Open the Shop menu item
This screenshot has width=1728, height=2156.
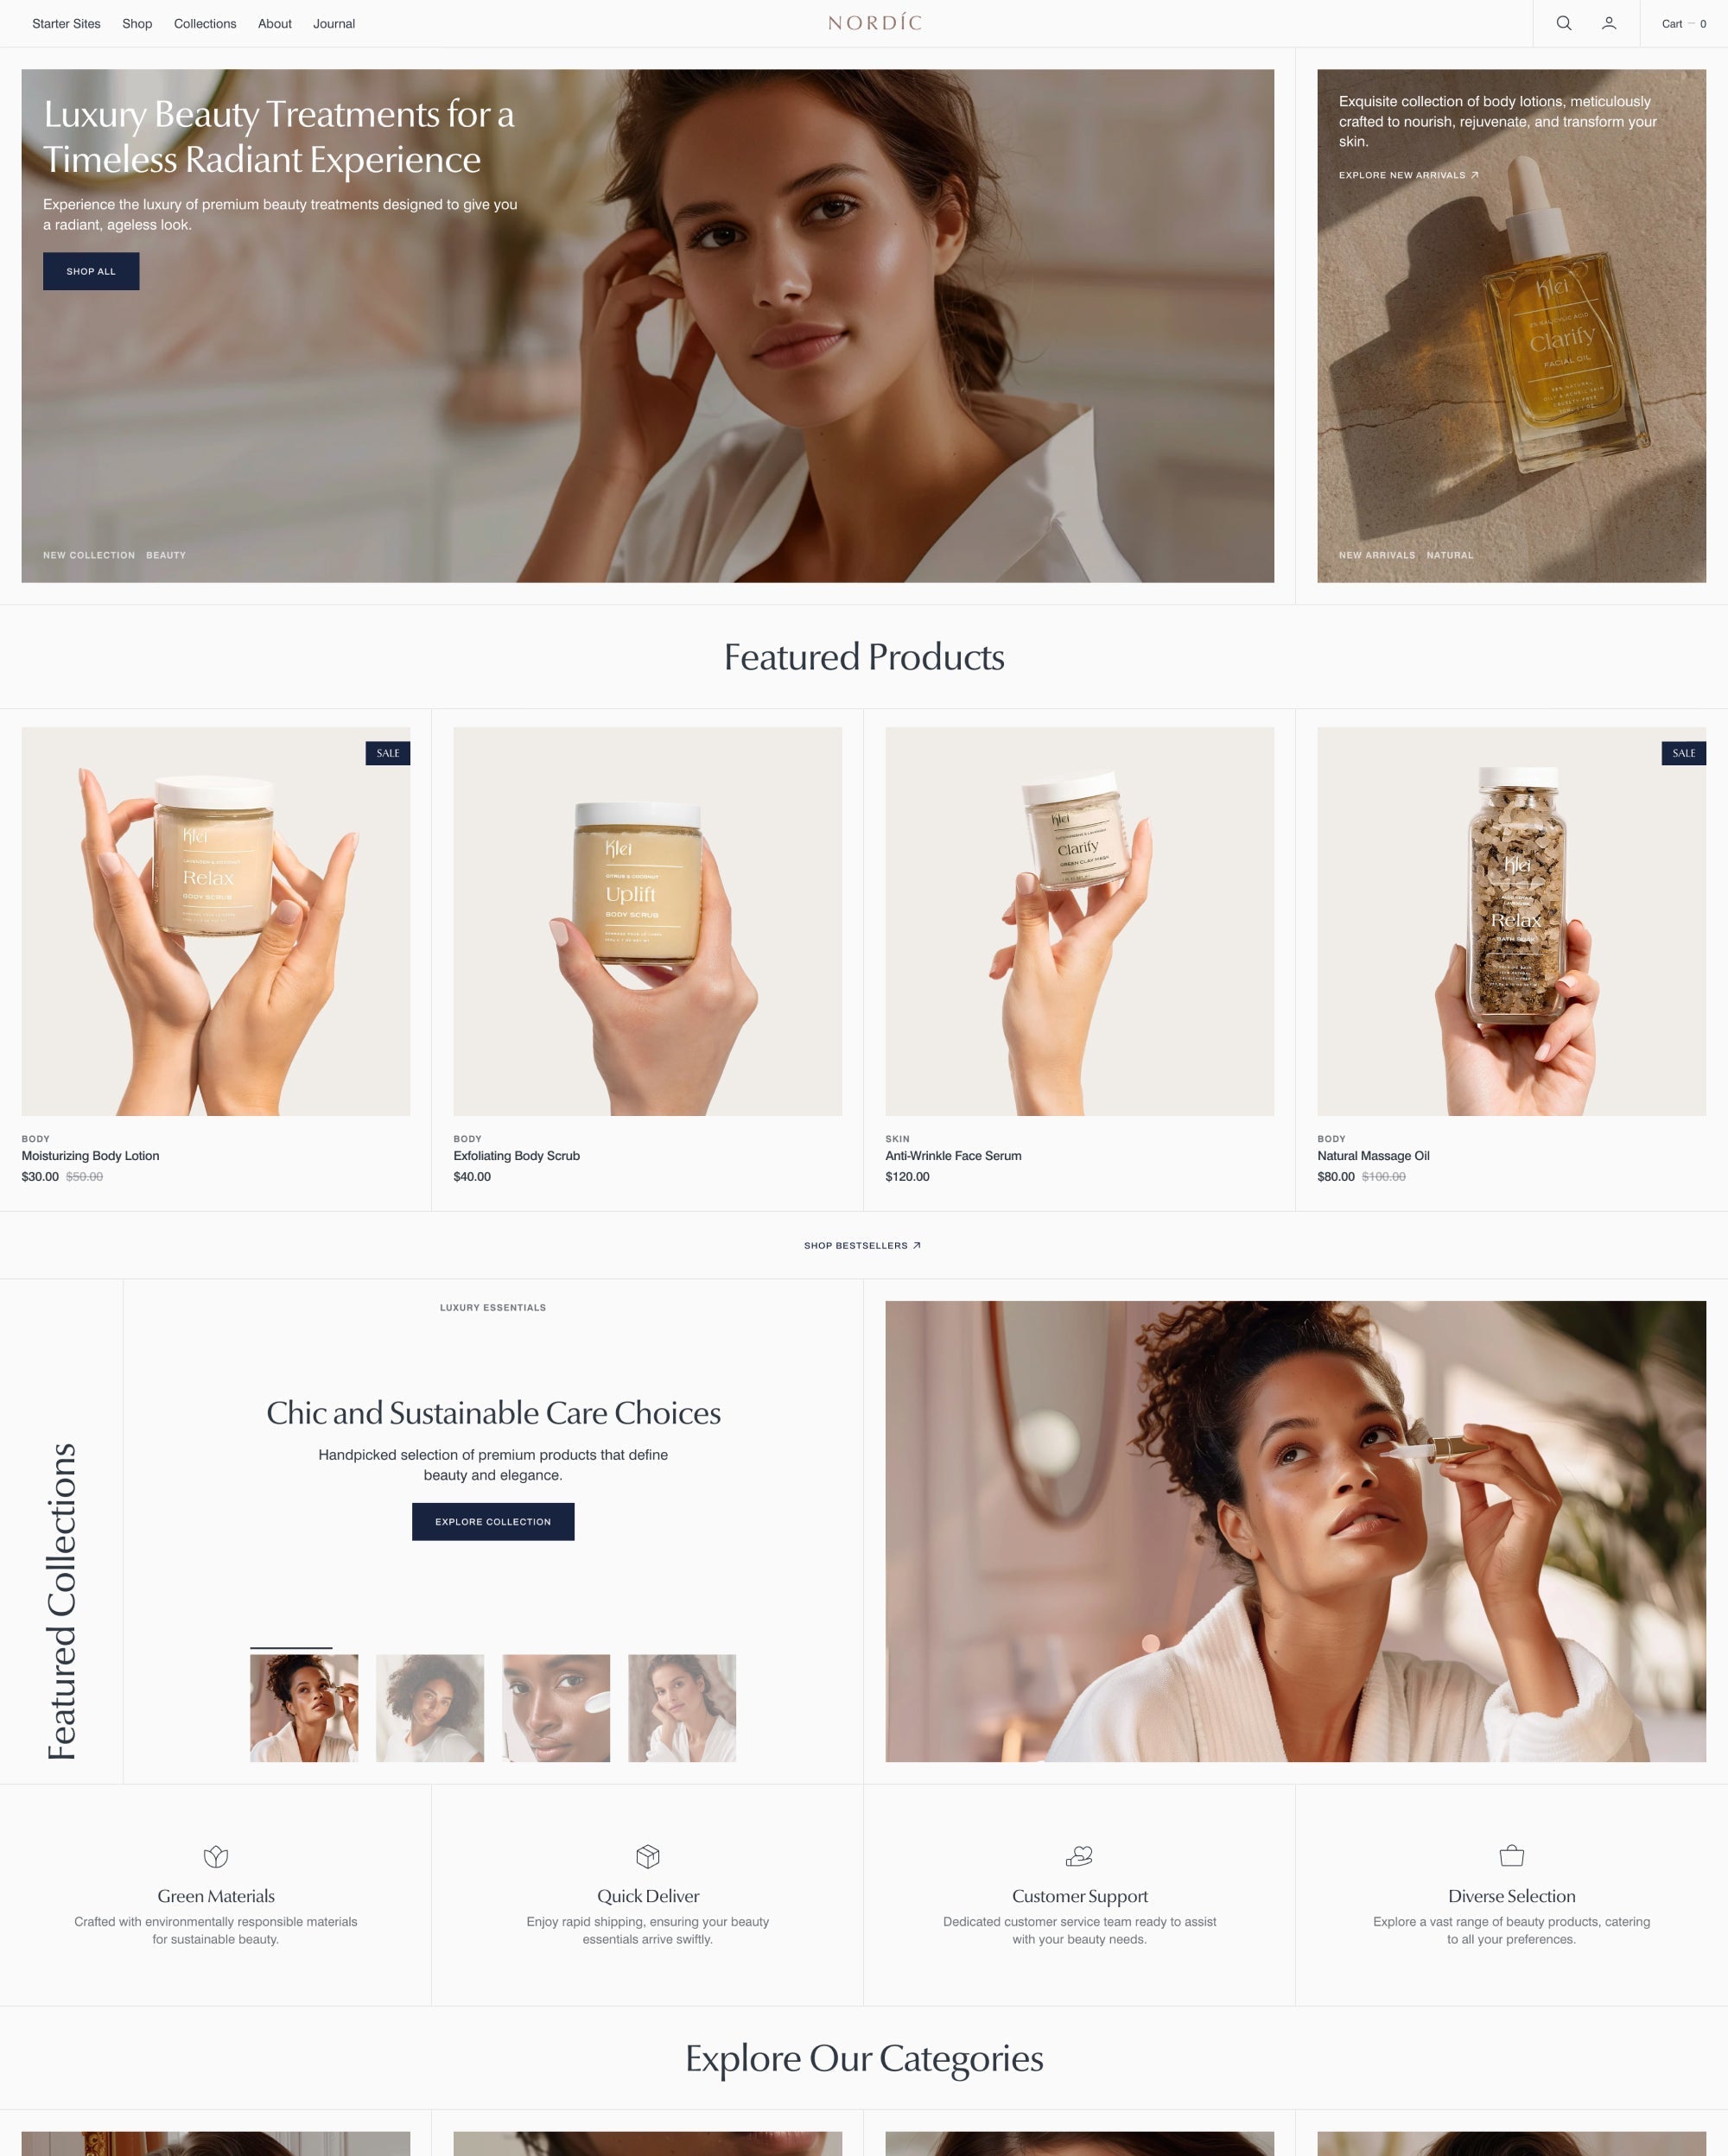coord(137,23)
